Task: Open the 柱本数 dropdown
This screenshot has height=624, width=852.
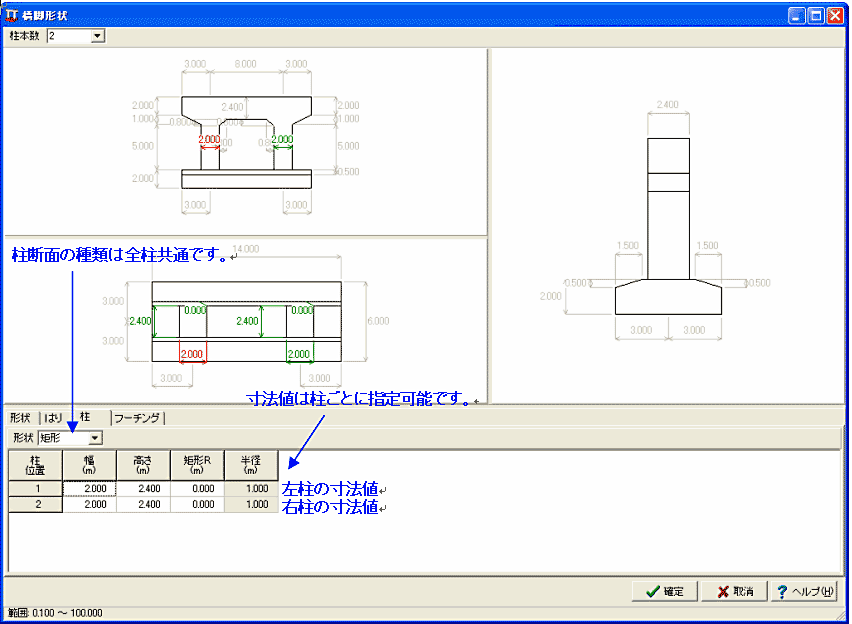Action: [x=97, y=36]
